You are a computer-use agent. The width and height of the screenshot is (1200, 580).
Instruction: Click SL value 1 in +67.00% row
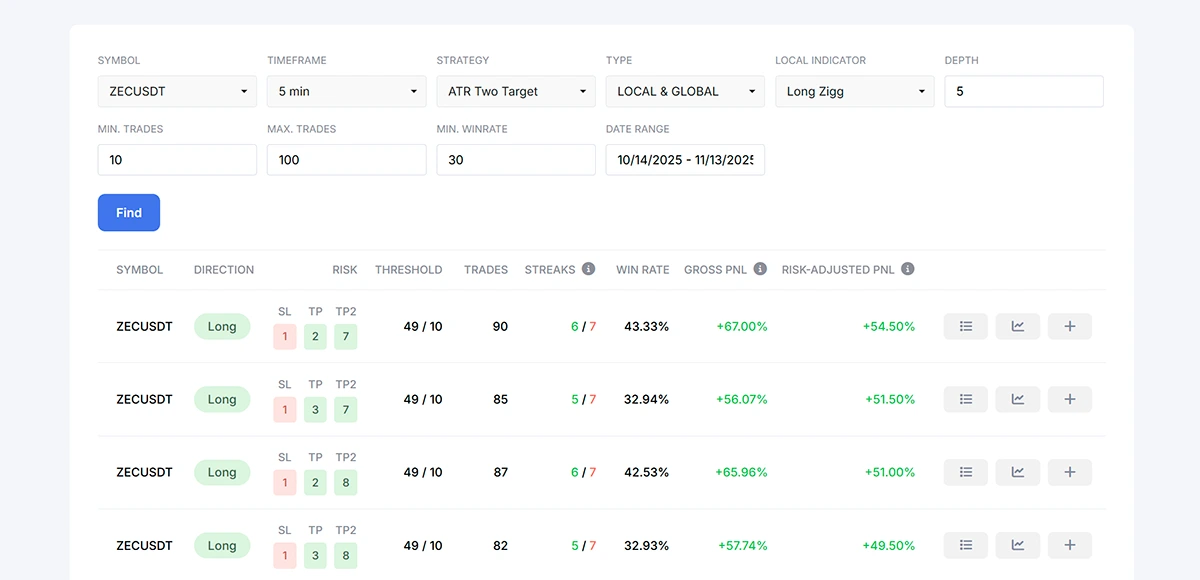coord(285,337)
